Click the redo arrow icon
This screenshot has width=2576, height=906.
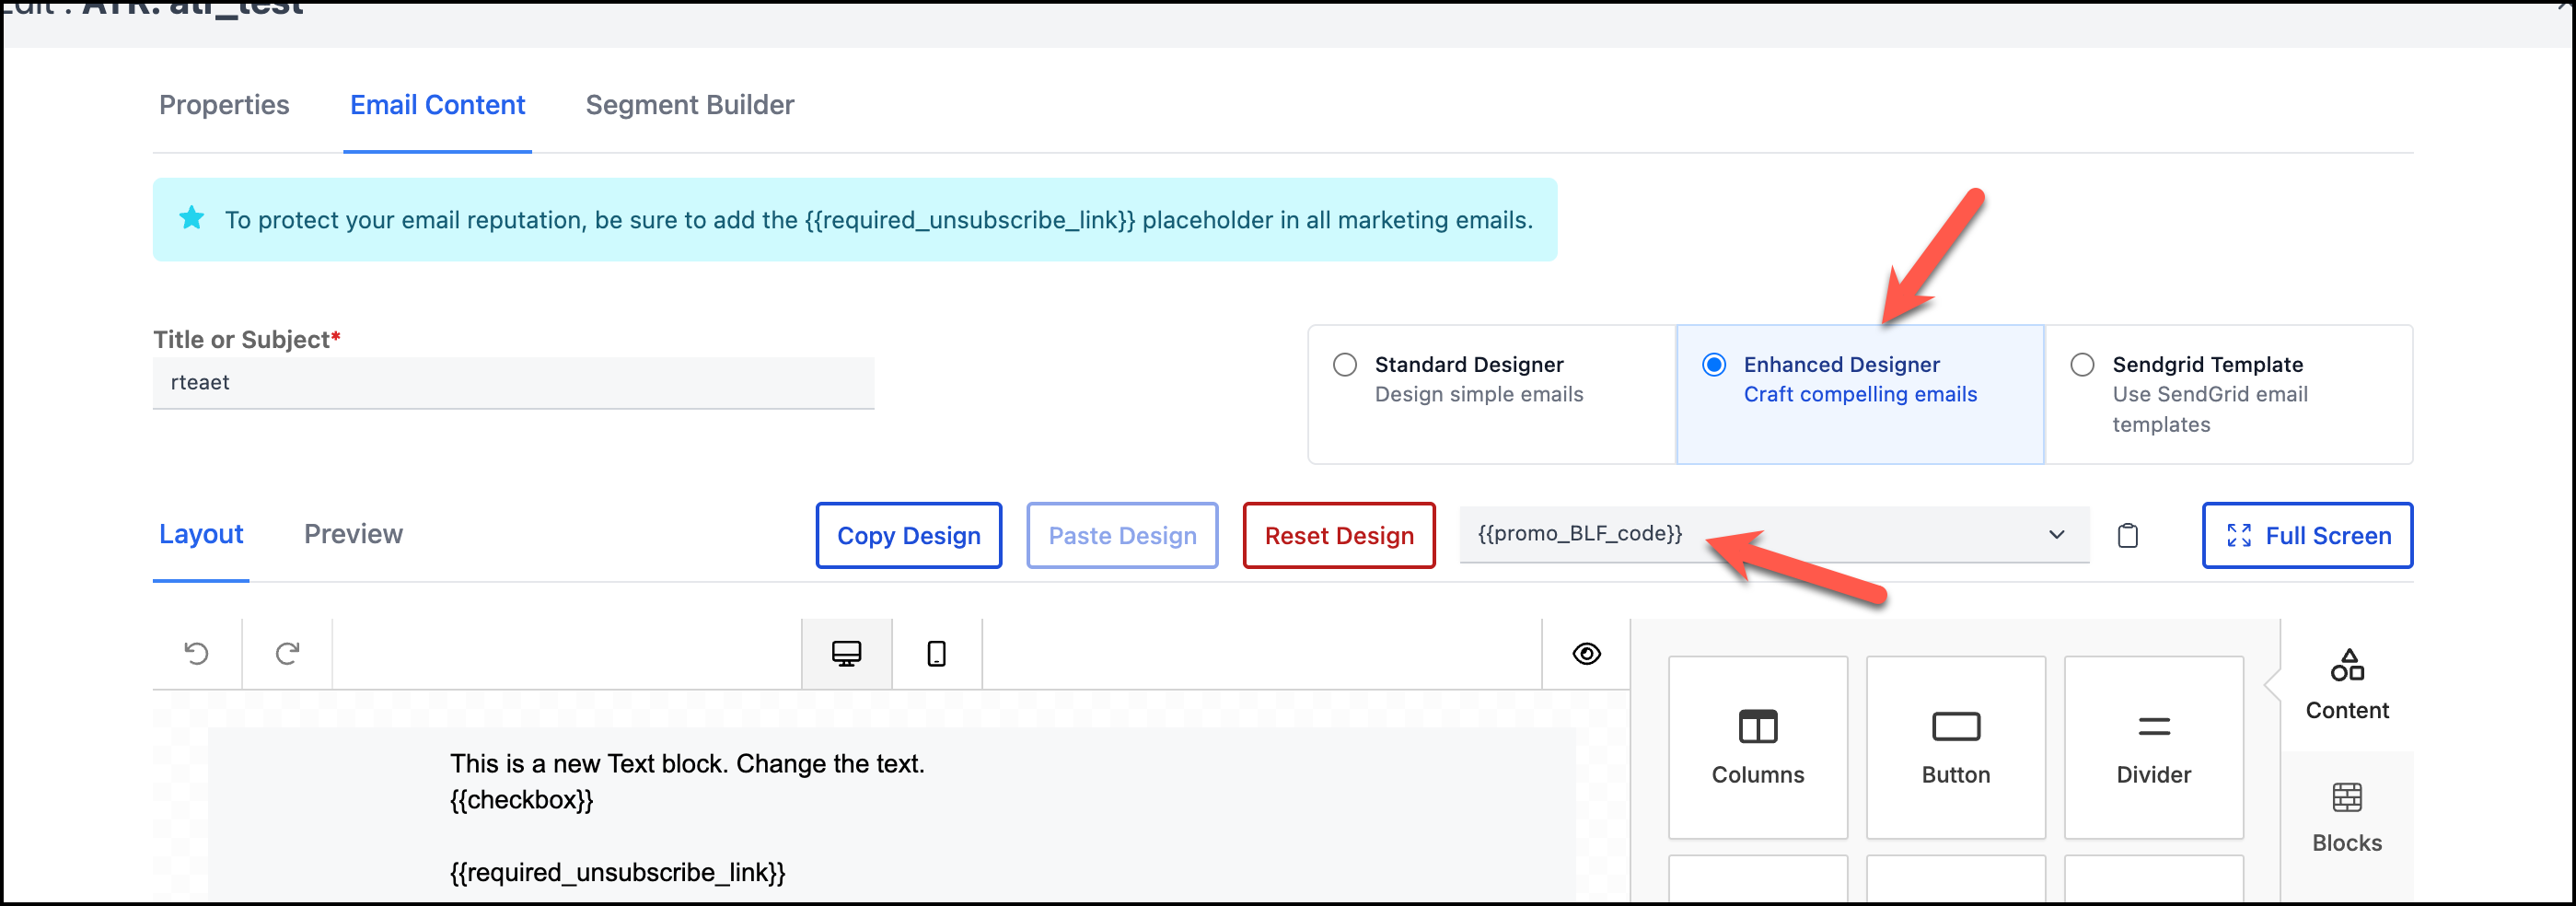[287, 654]
